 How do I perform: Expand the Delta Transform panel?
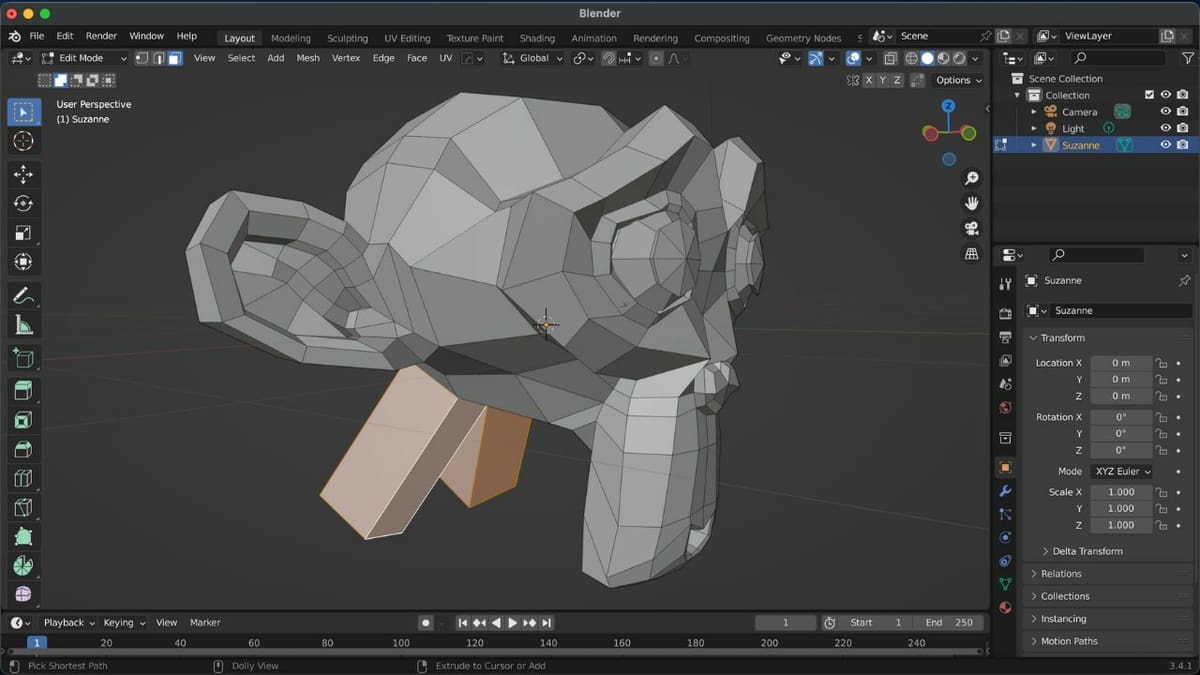click(1087, 551)
